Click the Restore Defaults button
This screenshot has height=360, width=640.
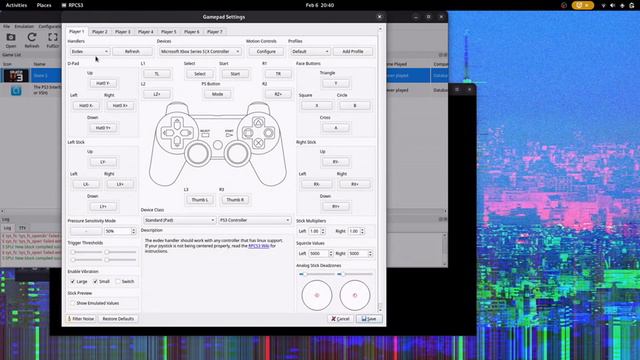point(118,319)
